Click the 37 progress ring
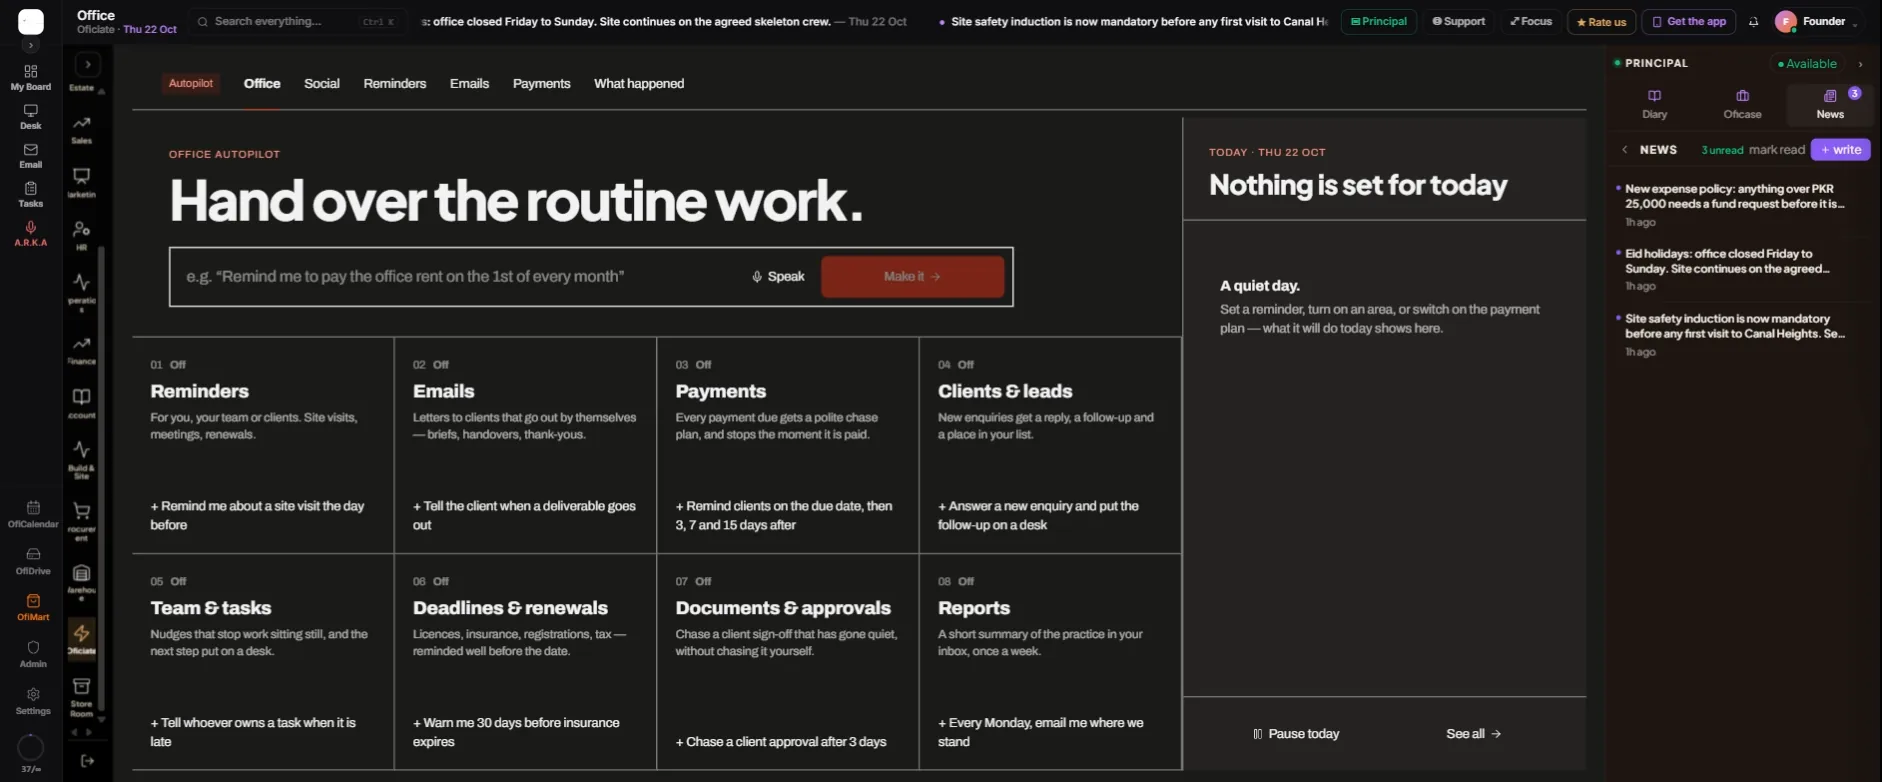The width and height of the screenshot is (1882, 782). [x=31, y=747]
